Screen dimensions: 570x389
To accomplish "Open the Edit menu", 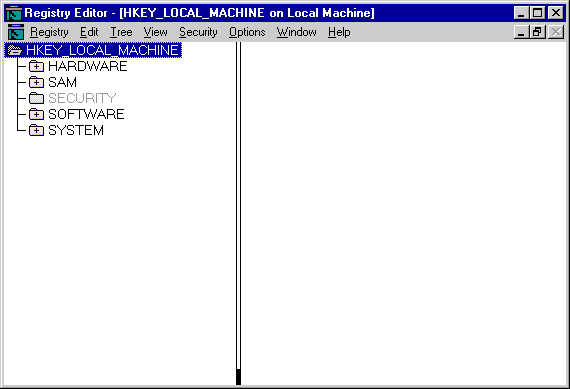I will tap(89, 32).
